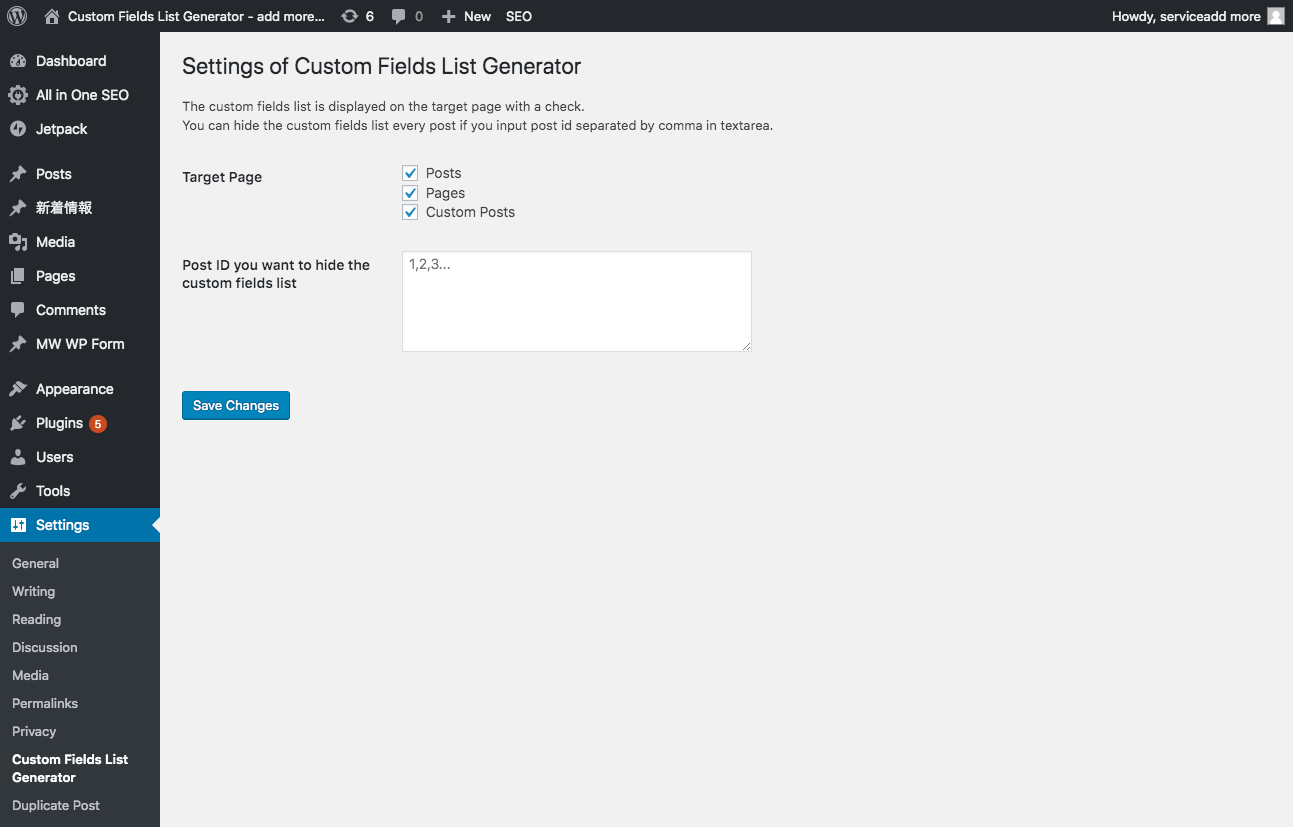The image size is (1293, 827).
Task: Click the Jetpack lightning icon
Action: 18,129
